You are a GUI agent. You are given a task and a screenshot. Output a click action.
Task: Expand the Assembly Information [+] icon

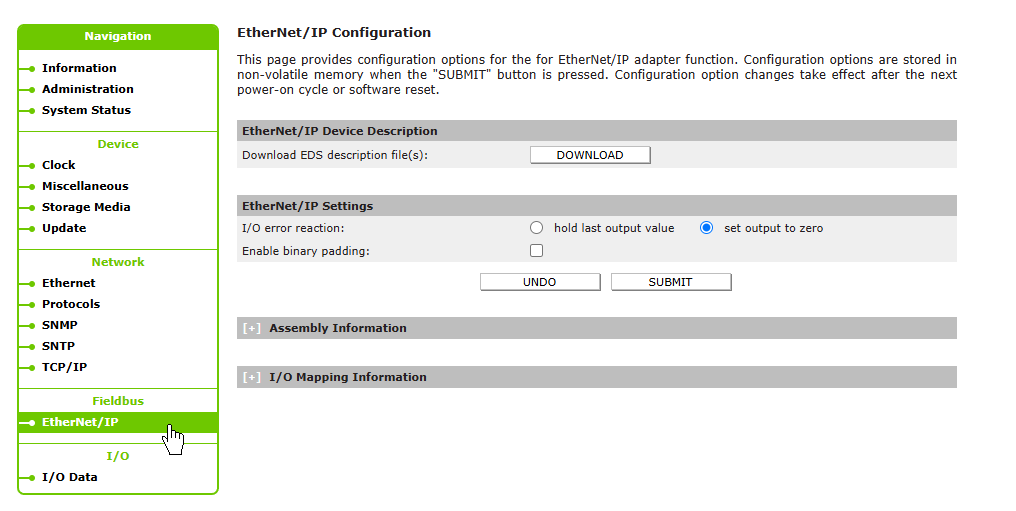[x=251, y=328]
